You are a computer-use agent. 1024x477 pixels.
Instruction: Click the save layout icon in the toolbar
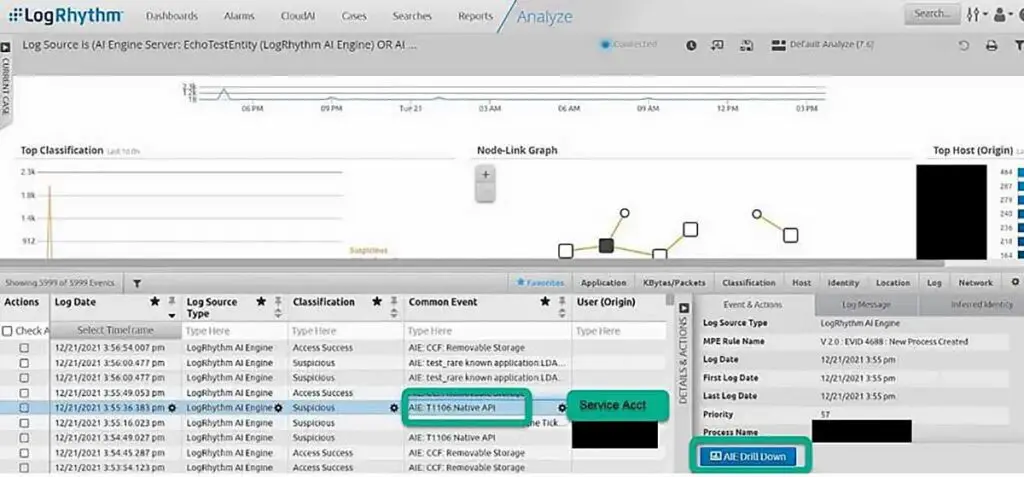(746, 46)
